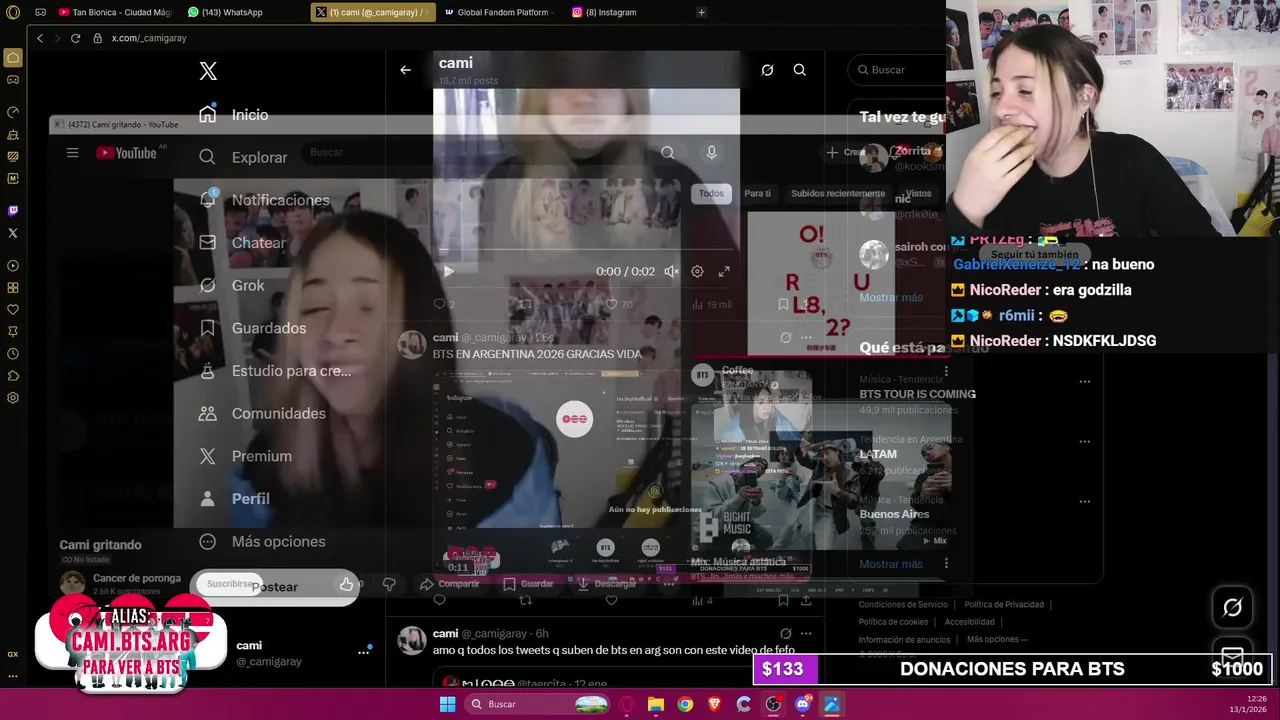
Task: Click Guardar under the YouTube video
Action: pos(528,583)
